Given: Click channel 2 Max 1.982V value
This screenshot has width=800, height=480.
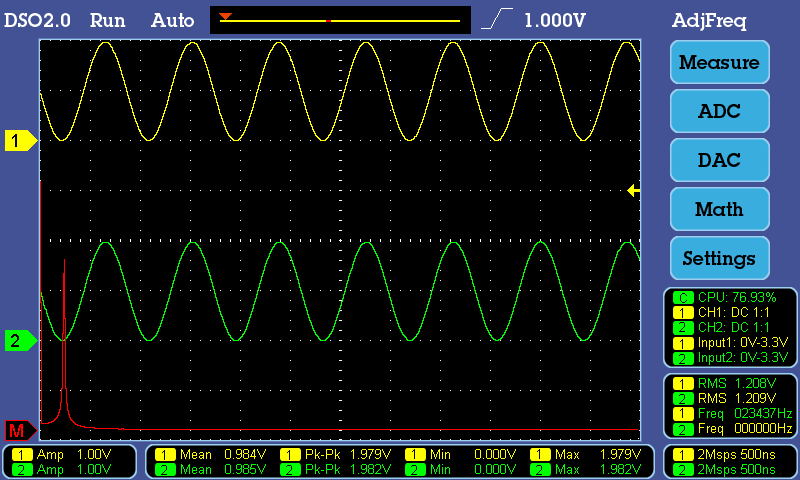Looking at the screenshot, I should [x=598, y=469].
